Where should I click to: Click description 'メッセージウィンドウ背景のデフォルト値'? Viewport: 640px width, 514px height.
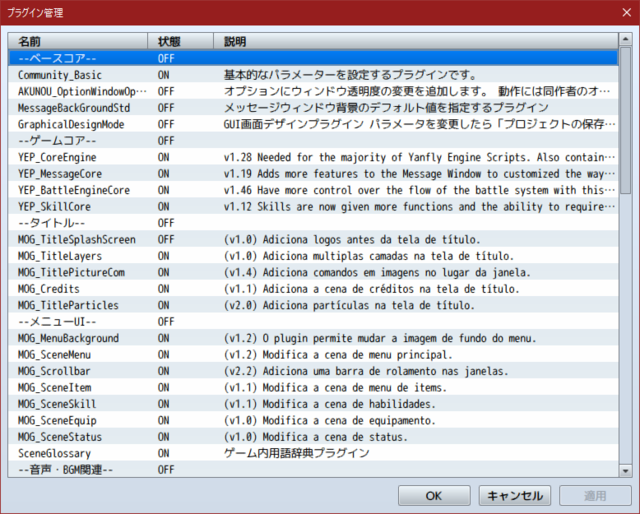[386, 108]
